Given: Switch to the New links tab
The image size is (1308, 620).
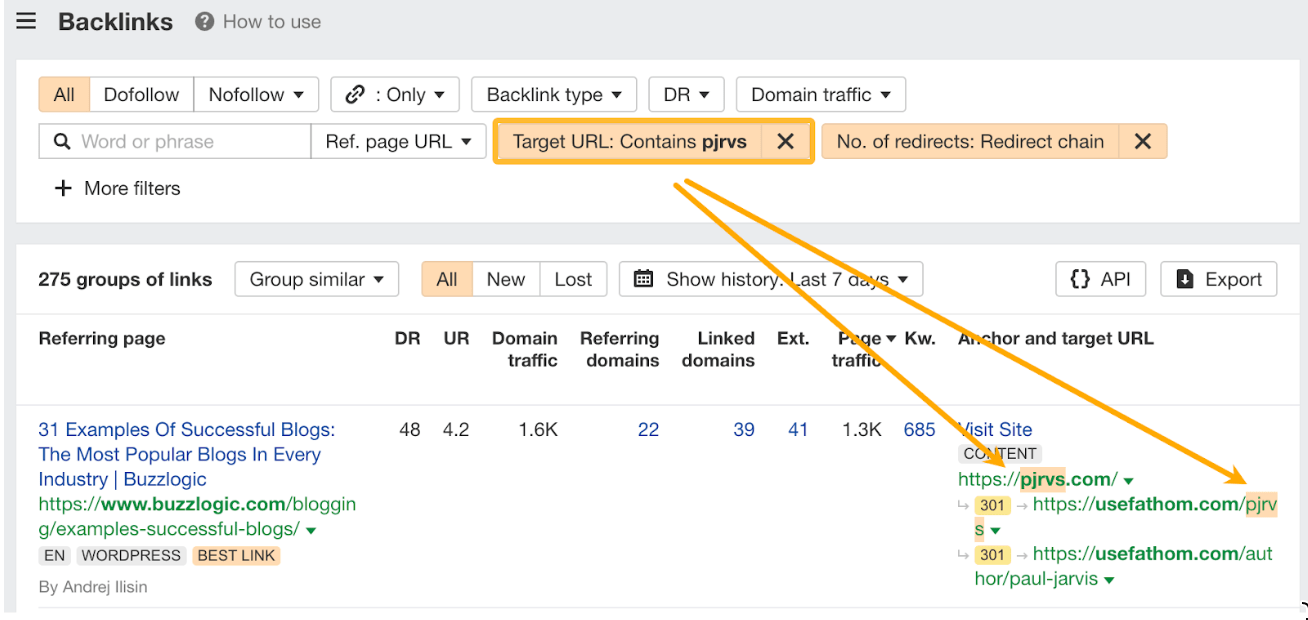Looking at the screenshot, I should click(x=505, y=280).
